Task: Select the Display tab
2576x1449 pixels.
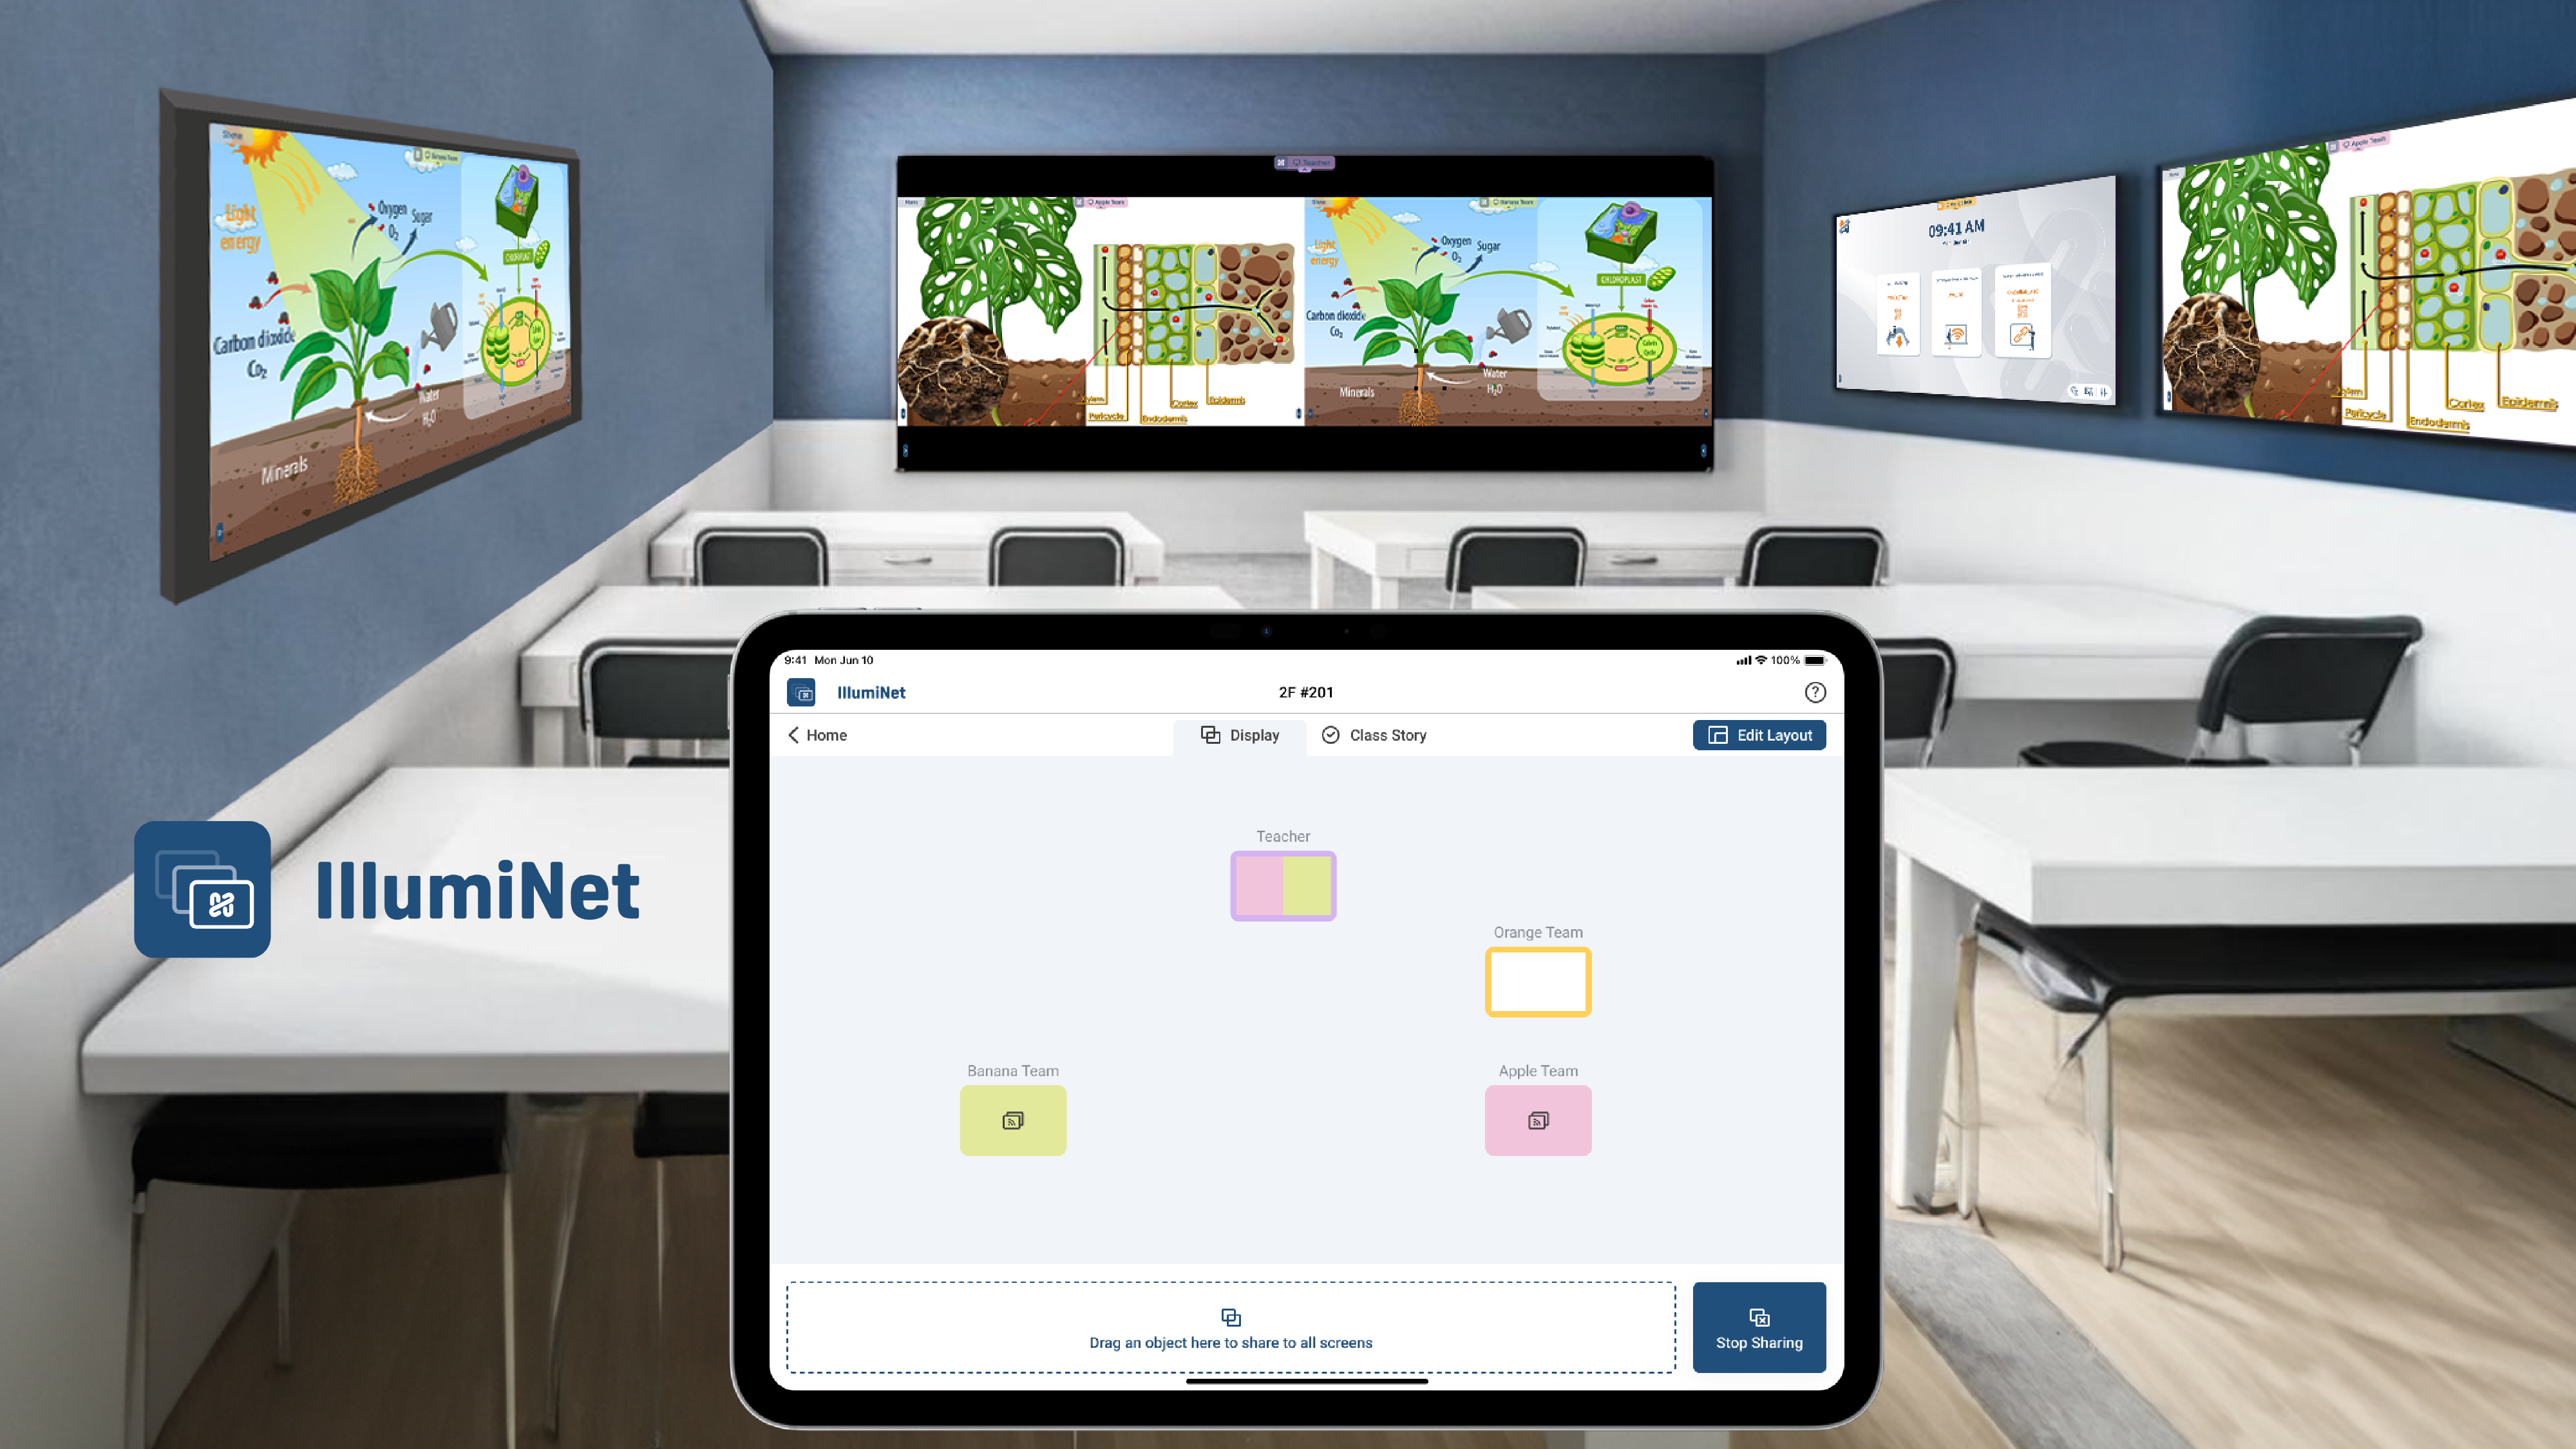Action: (1238, 734)
